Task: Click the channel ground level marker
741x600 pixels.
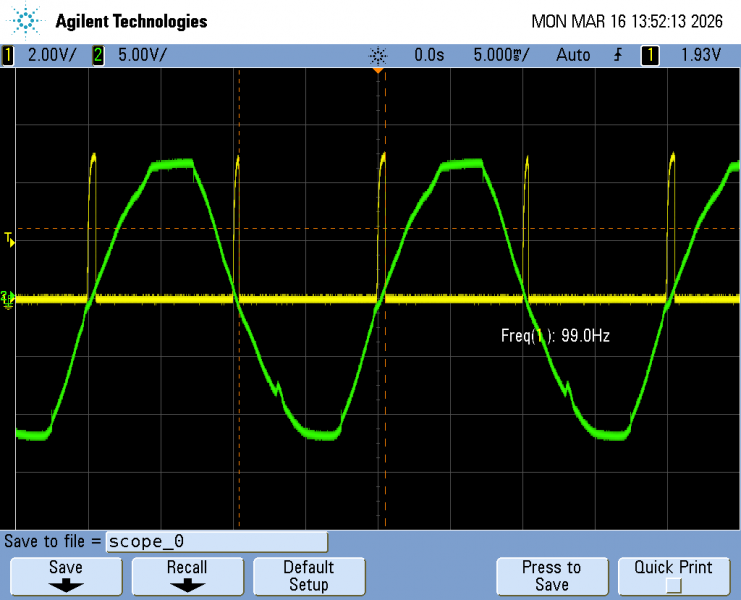Action: pyautogui.click(x=8, y=298)
